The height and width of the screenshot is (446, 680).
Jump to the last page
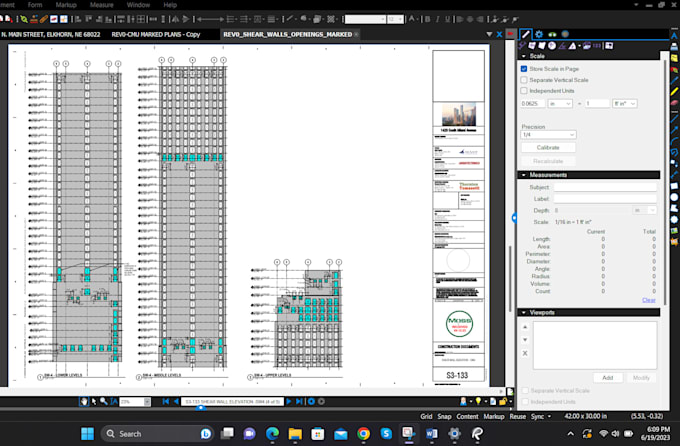[299, 401]
